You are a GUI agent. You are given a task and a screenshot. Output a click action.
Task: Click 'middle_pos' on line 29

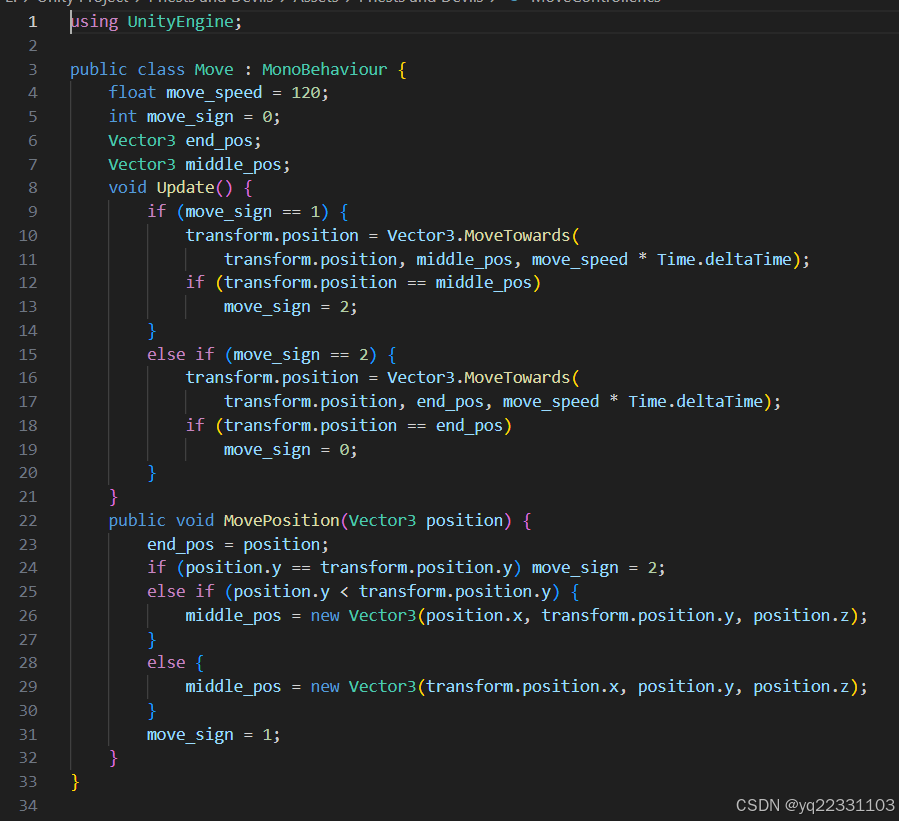pyautogui.click(x=233, y=686)
